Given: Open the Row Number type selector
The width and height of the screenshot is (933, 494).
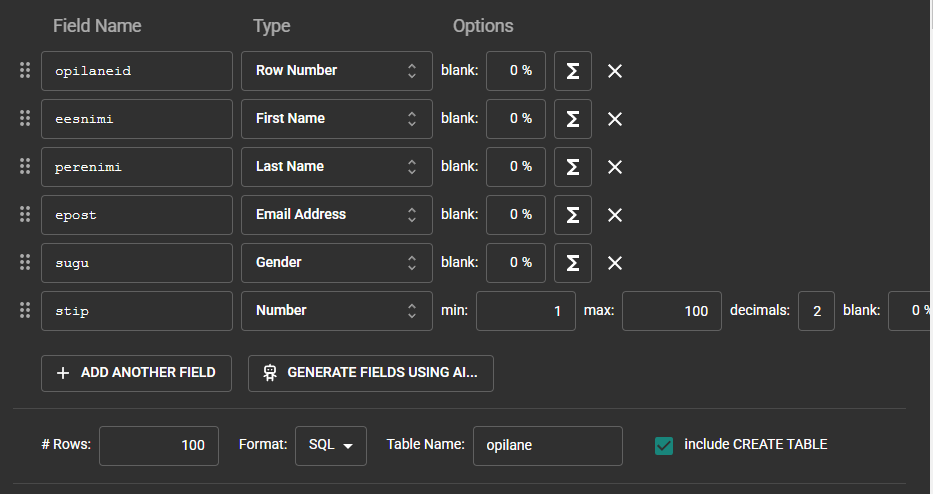Looking at the screenshot, I should pyautogui.click(x=336, y=71).
